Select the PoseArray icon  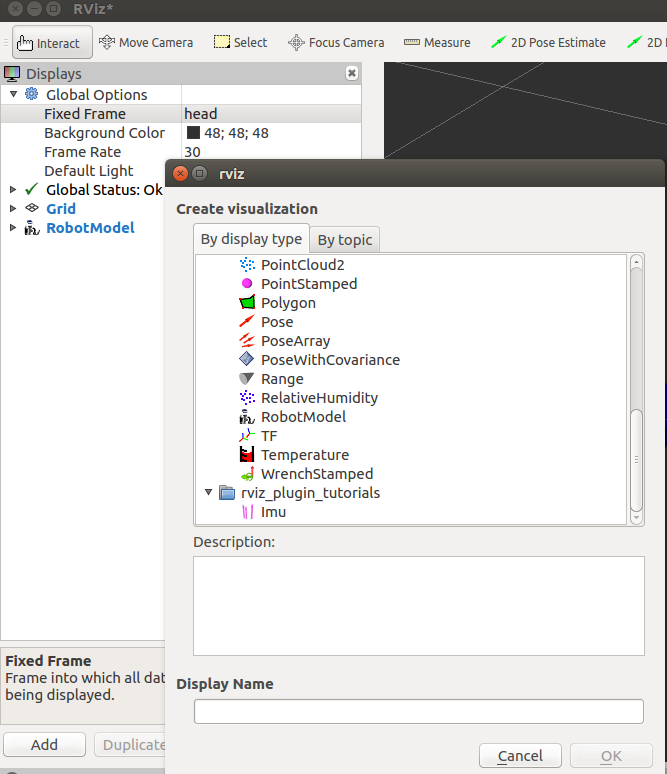tap(247, 341)
